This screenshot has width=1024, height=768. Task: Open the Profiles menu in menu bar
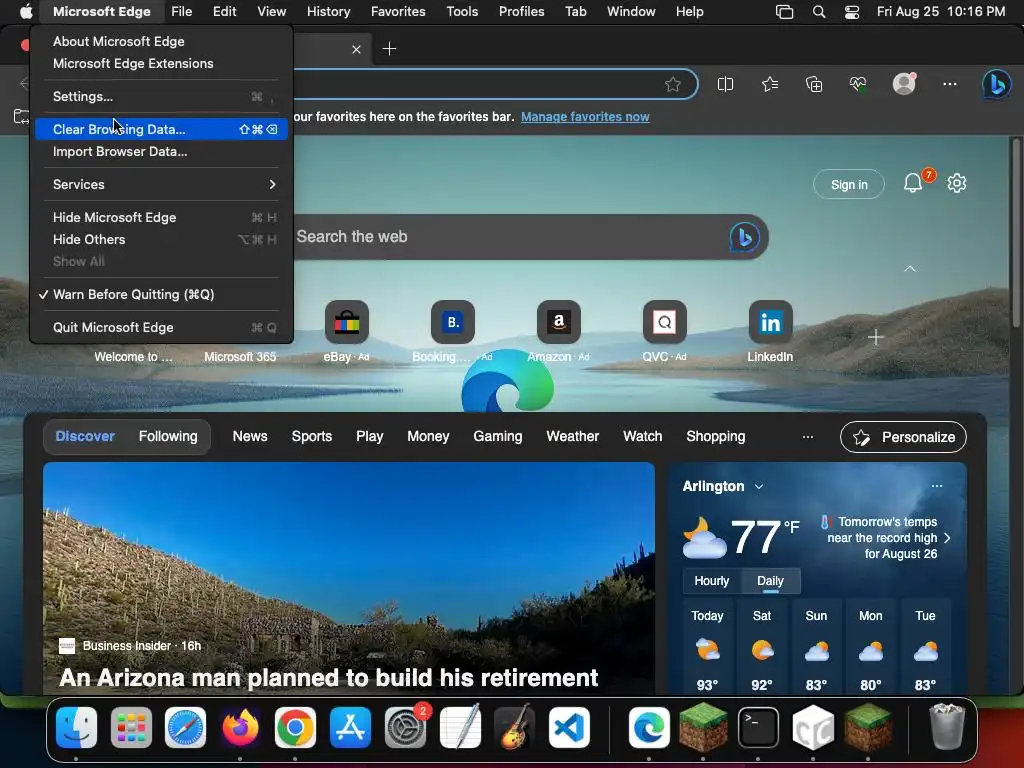pyautogui.click(x=521, y=12)
